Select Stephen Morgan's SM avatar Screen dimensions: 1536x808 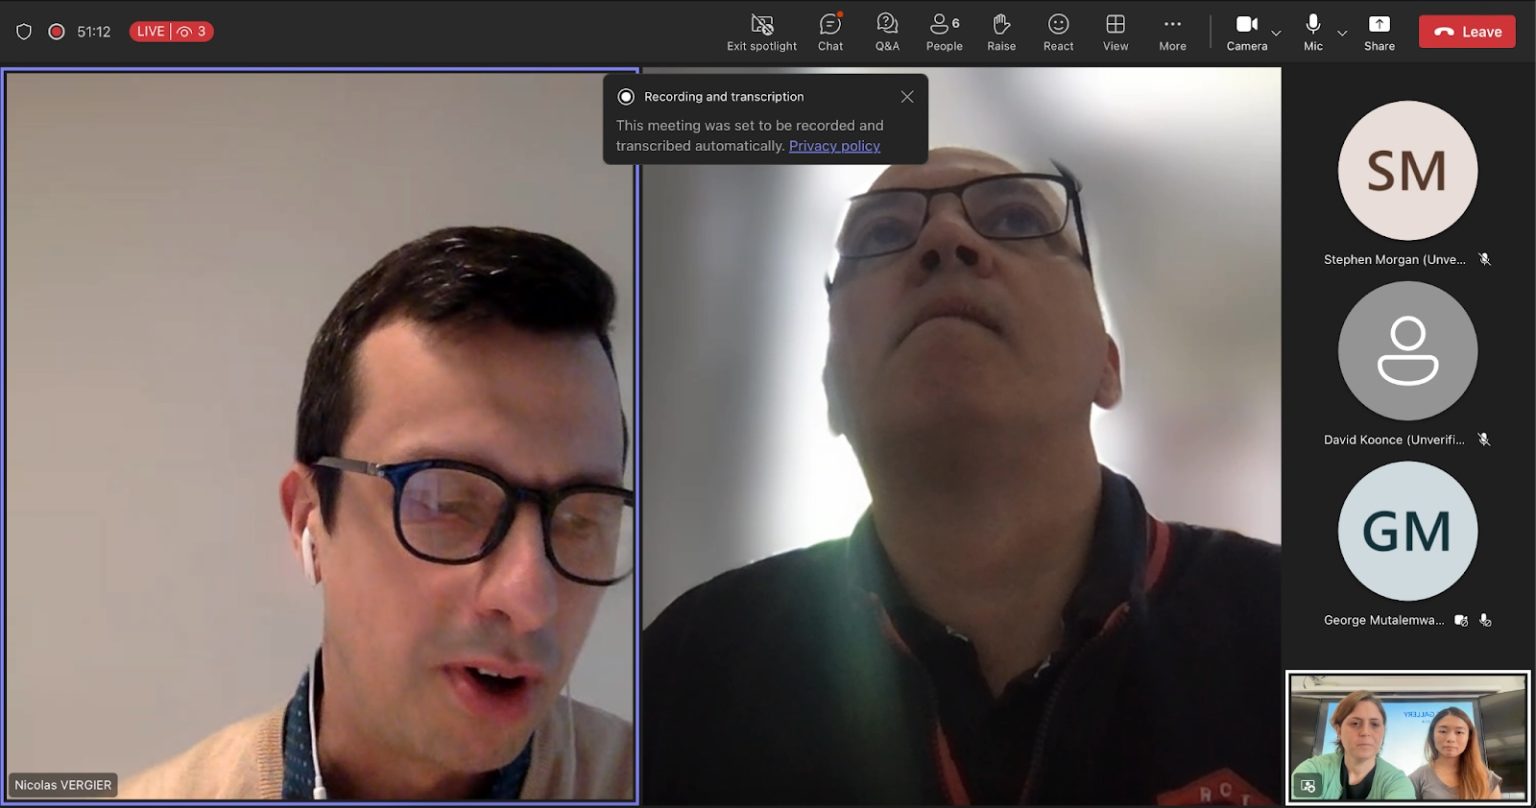1407,171
